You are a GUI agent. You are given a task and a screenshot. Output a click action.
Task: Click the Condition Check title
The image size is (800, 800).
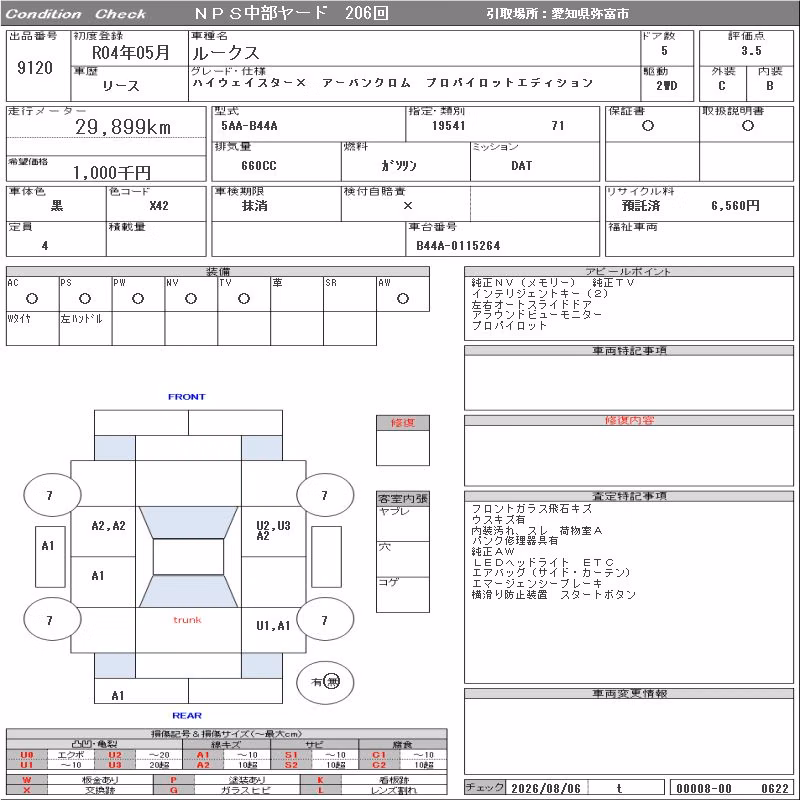click(76, 14)
